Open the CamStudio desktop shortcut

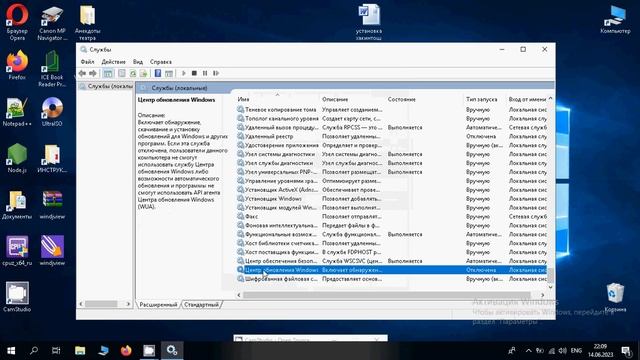point(17,297)
